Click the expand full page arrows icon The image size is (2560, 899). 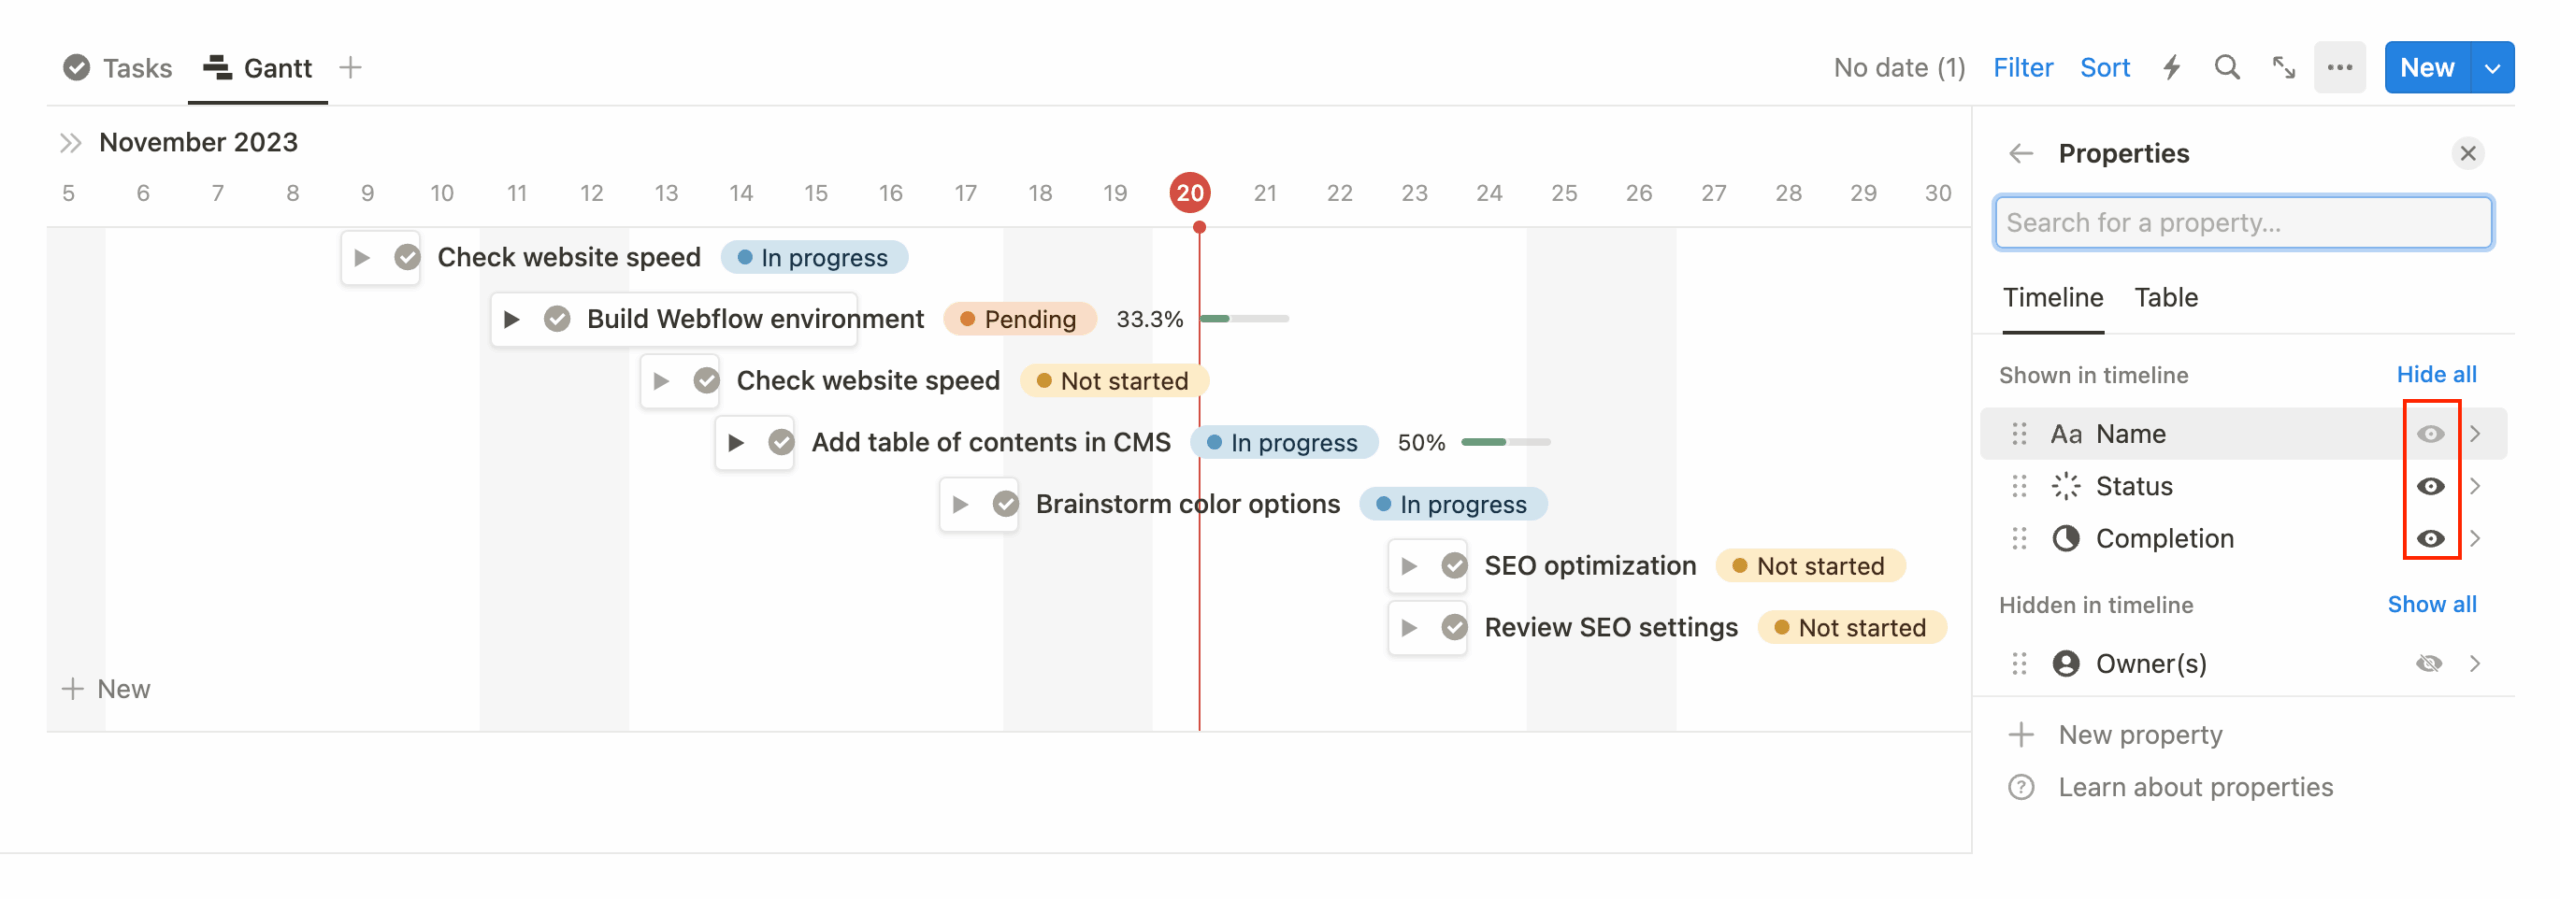pos(2283,68)
